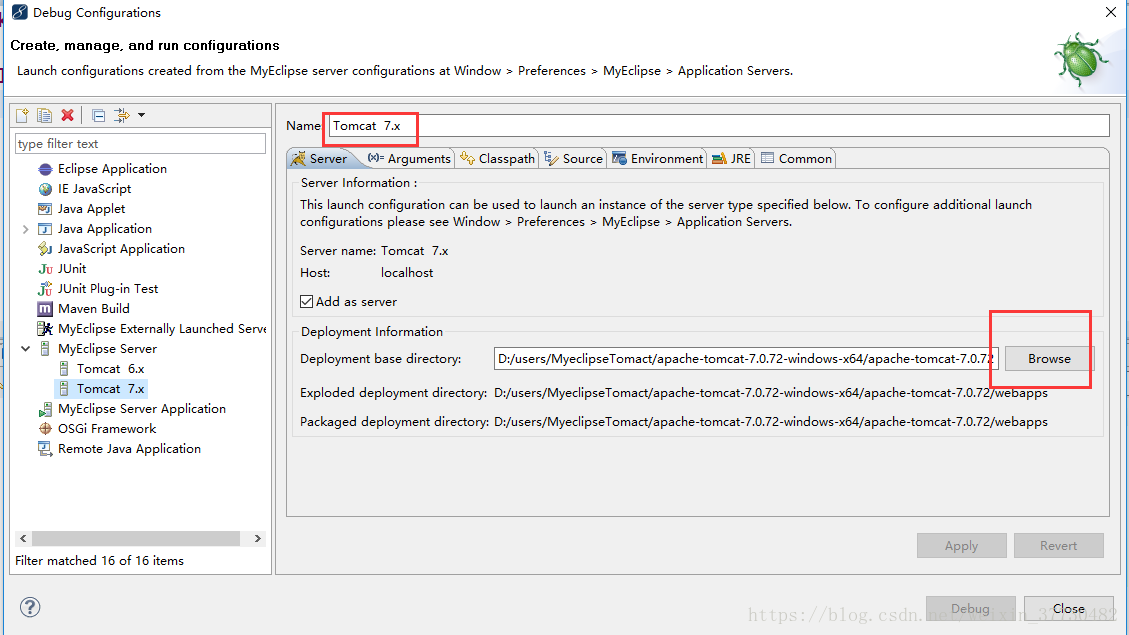This screenshot has height=635, width=1129.
Task: Click the MyEclipse Server icon
Action: 45,349
